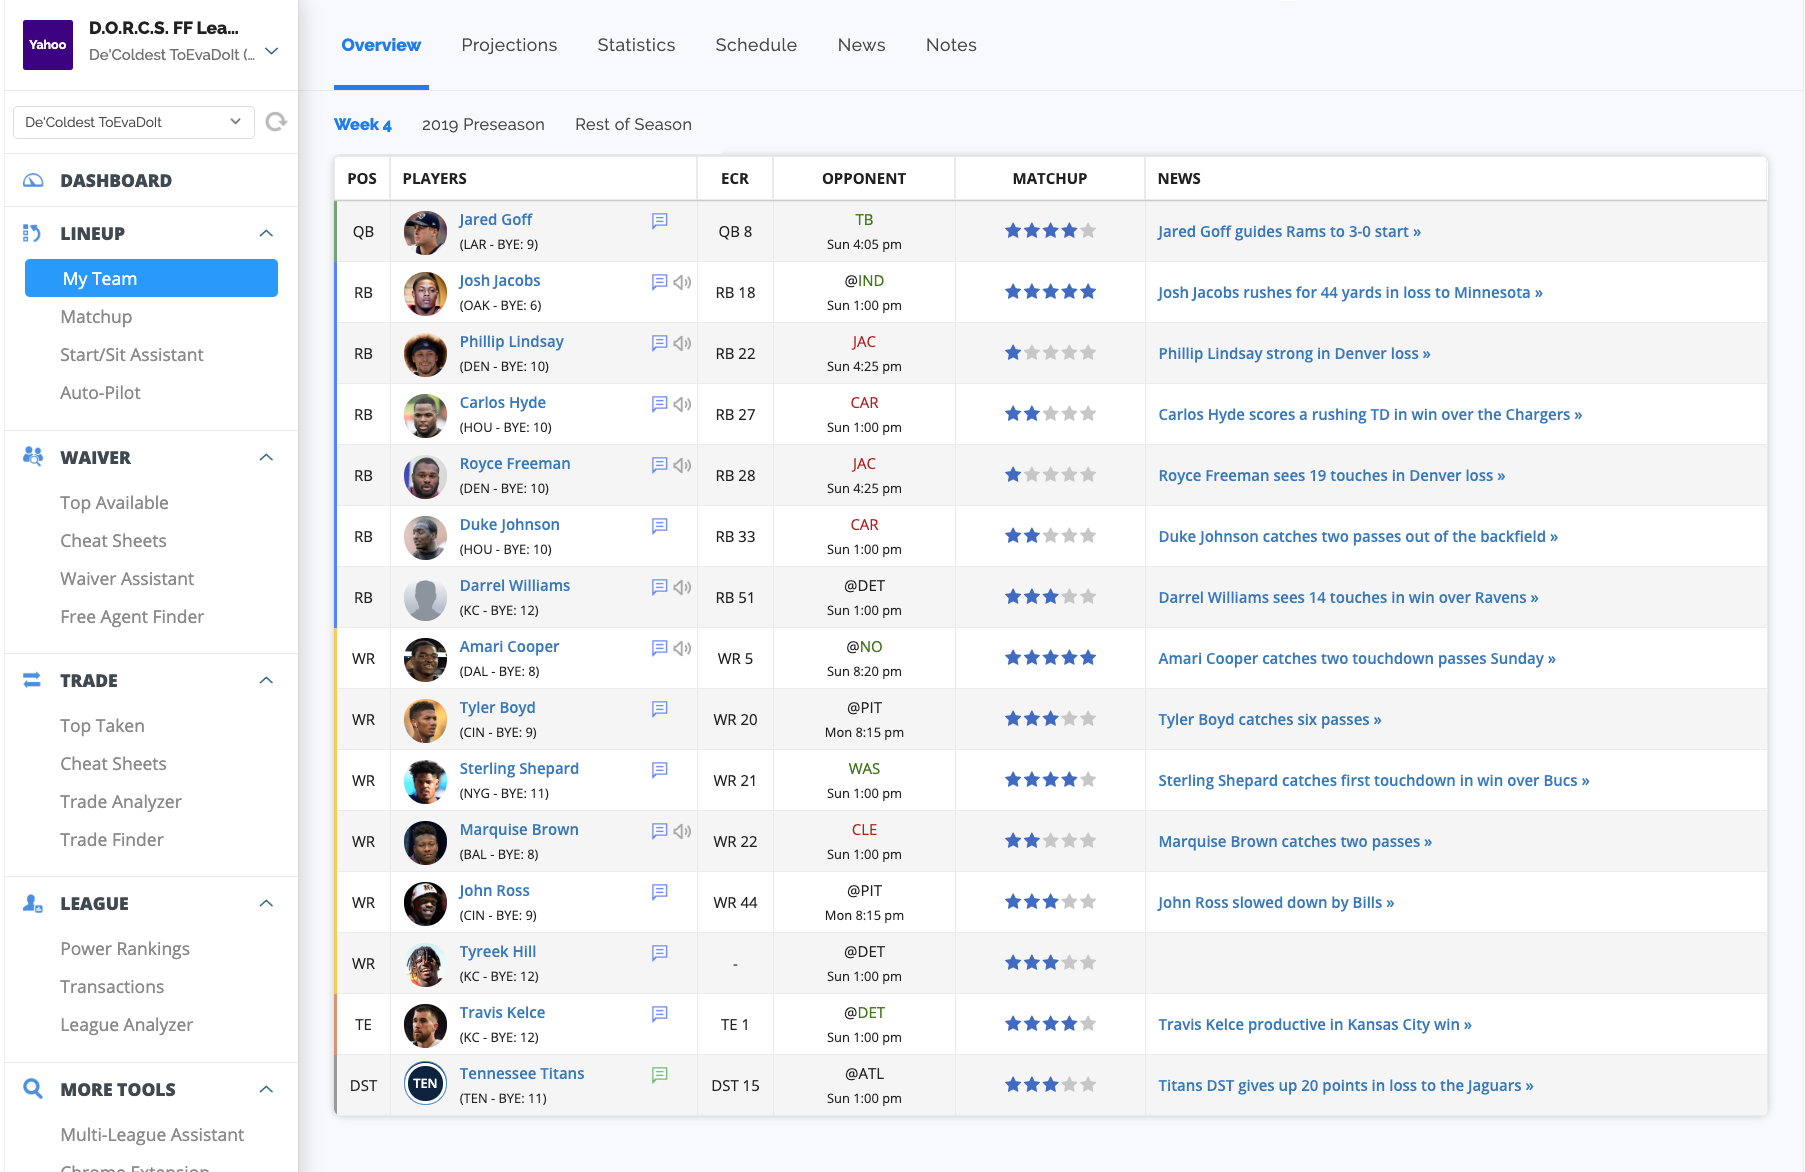1805x1172 pixels.
Task: Read 'Josh Jacobs rushes for 44 yards' news
Action: pos(1350,293)
